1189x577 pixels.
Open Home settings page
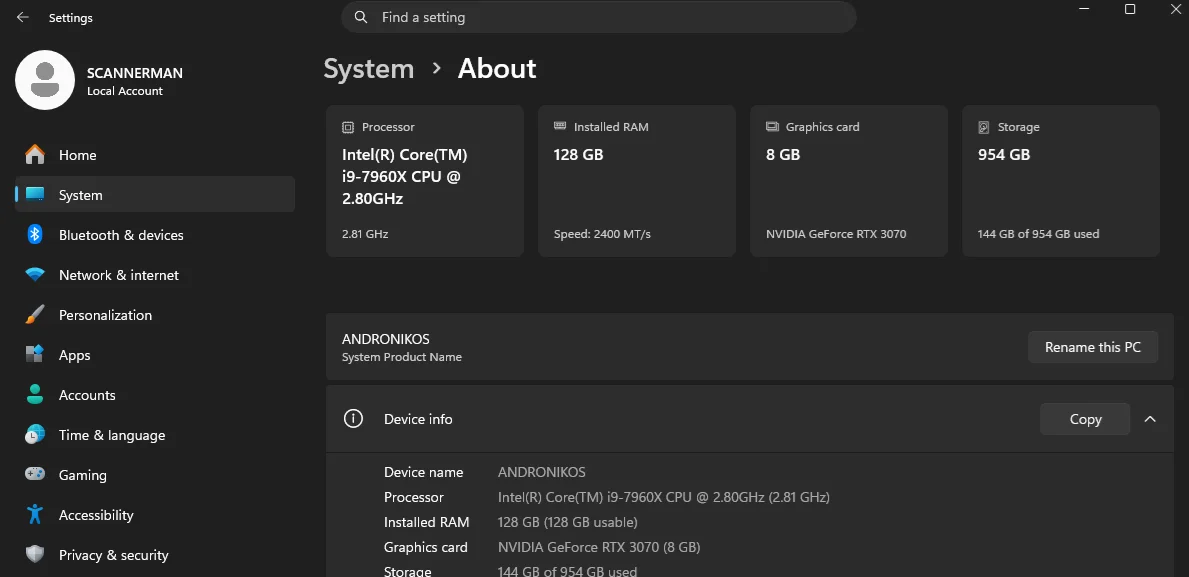click(x=155, y=155)
